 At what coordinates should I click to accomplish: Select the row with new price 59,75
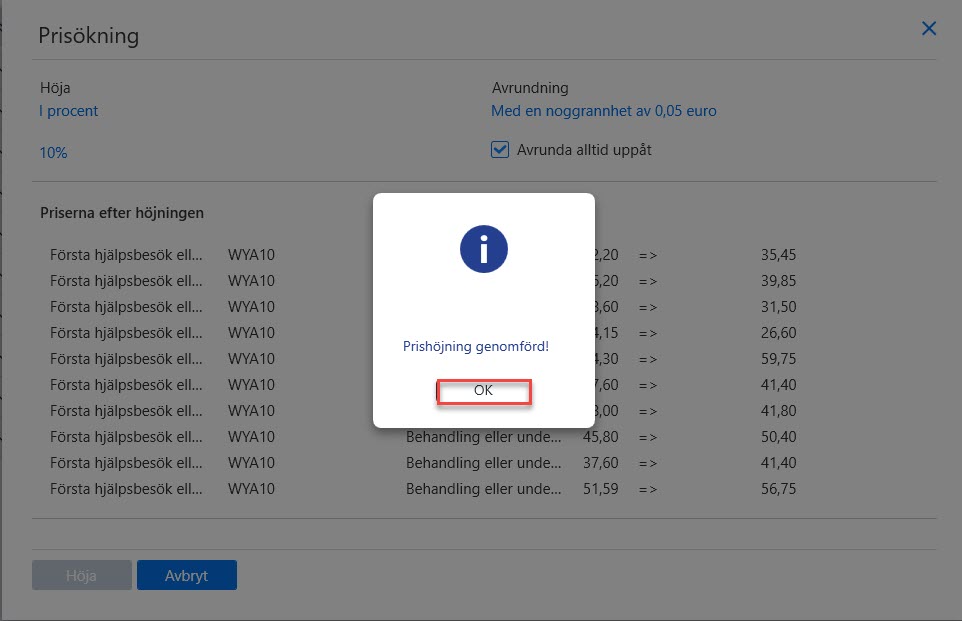(x=423, y=358)
